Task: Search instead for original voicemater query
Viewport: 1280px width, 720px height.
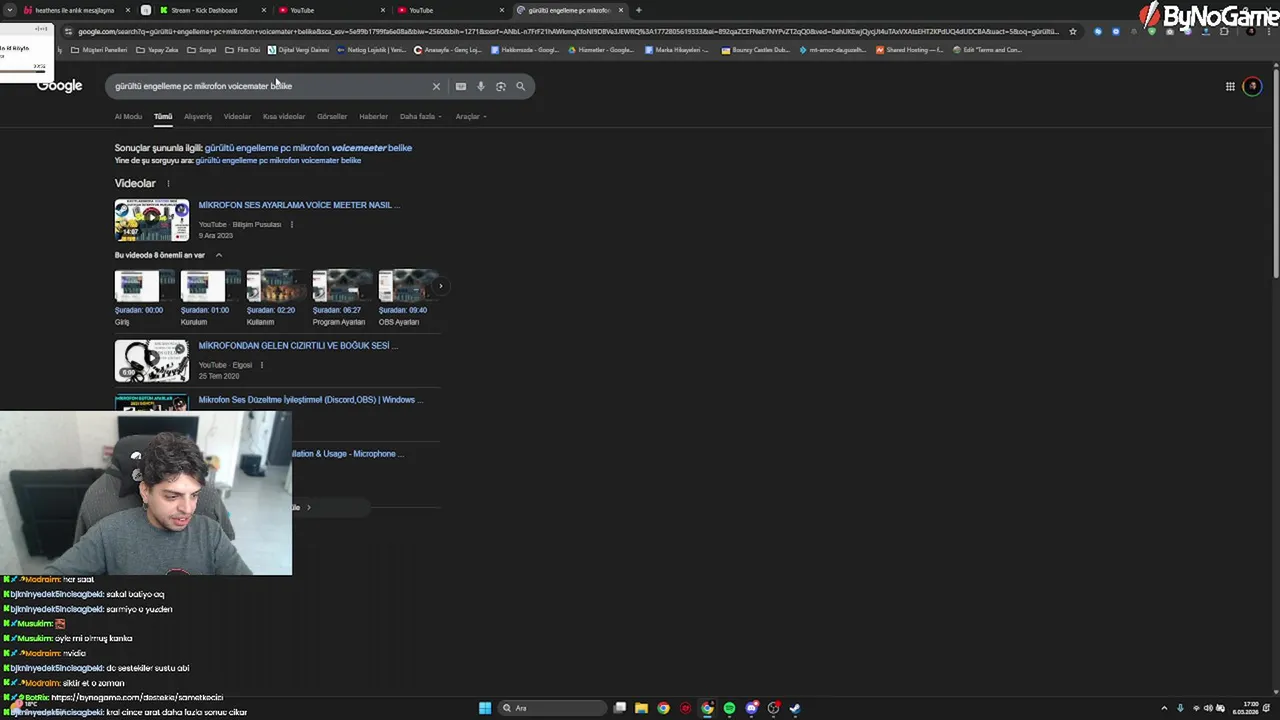Action: (x=278, y=160)
